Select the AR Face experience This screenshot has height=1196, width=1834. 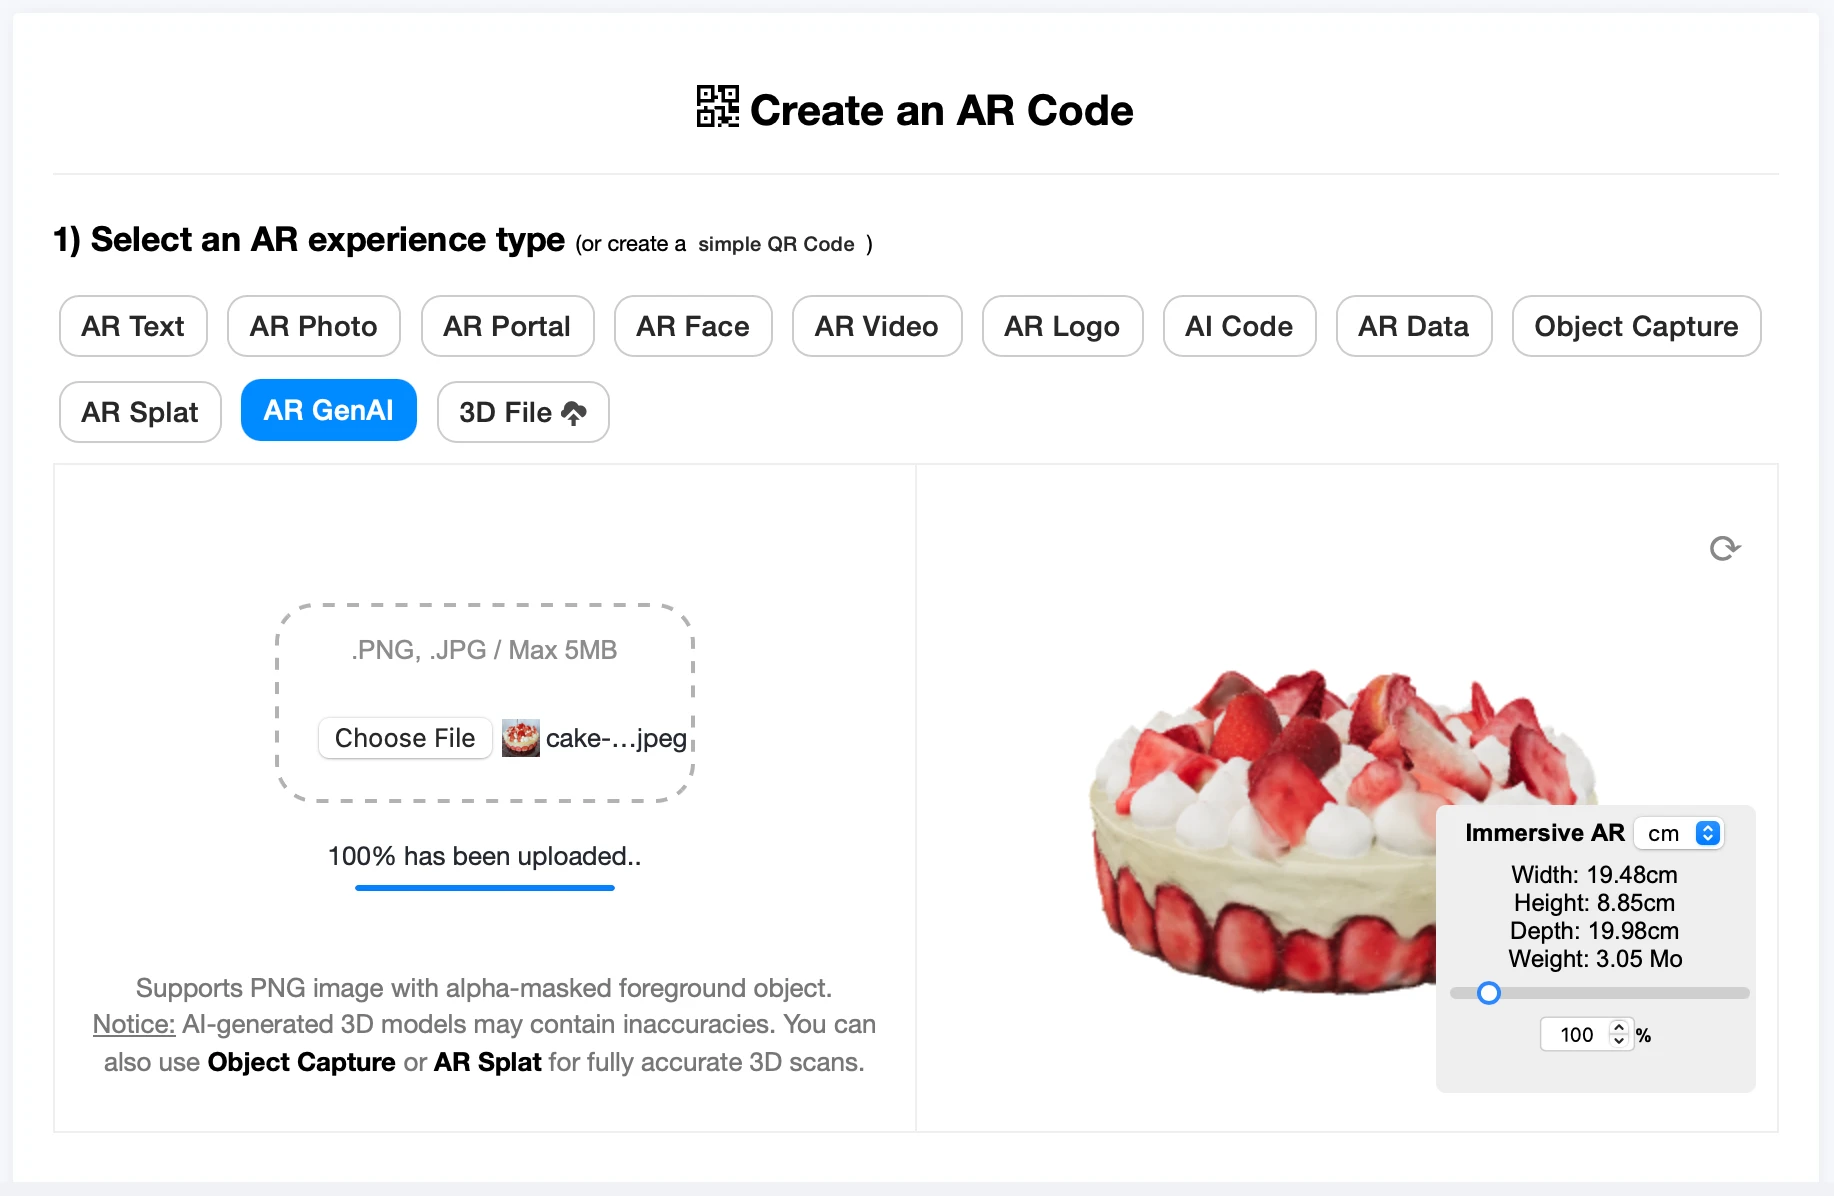692,326
